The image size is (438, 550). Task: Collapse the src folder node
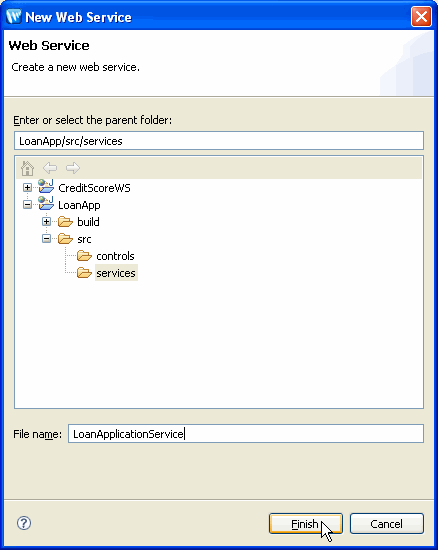point(46,239)
